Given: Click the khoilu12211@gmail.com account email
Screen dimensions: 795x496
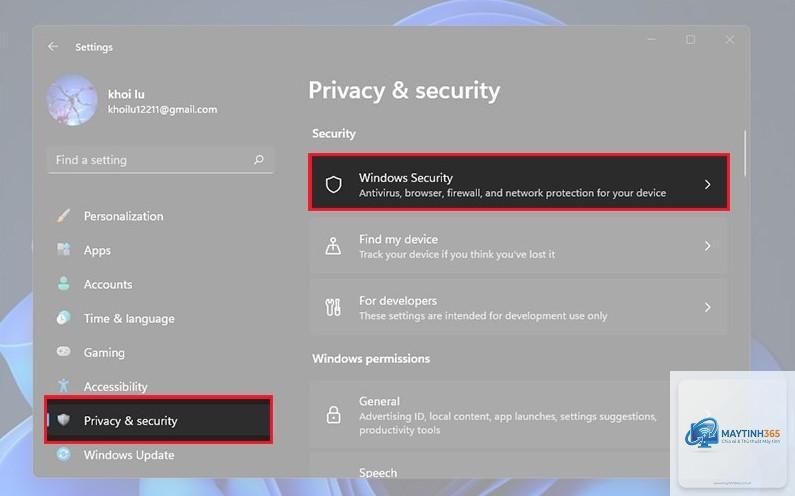Looking at the screenshot, I should point(162,109).
